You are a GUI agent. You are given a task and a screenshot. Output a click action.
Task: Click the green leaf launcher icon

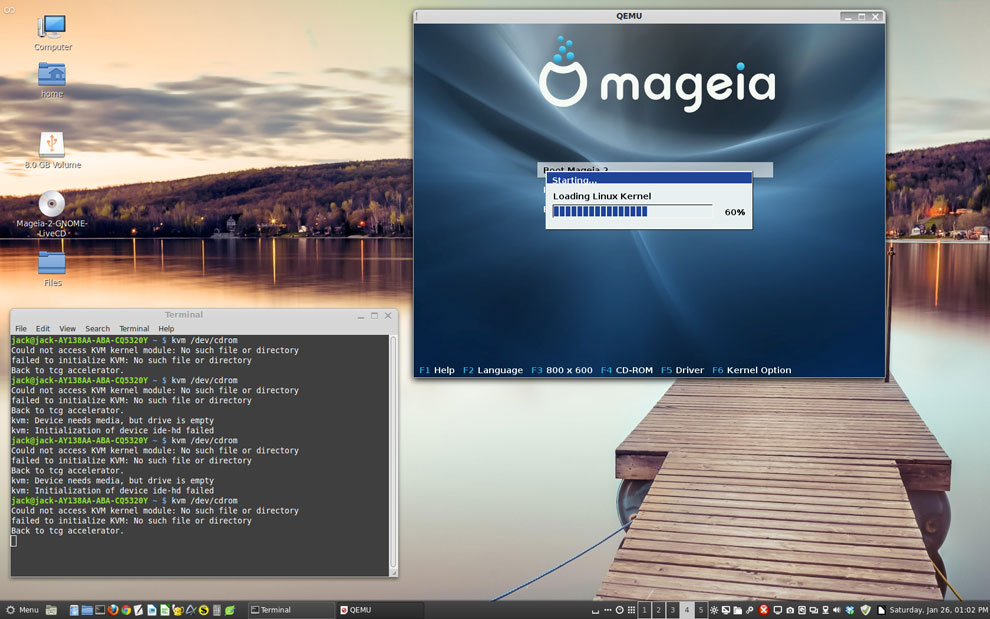pos(230,610)
